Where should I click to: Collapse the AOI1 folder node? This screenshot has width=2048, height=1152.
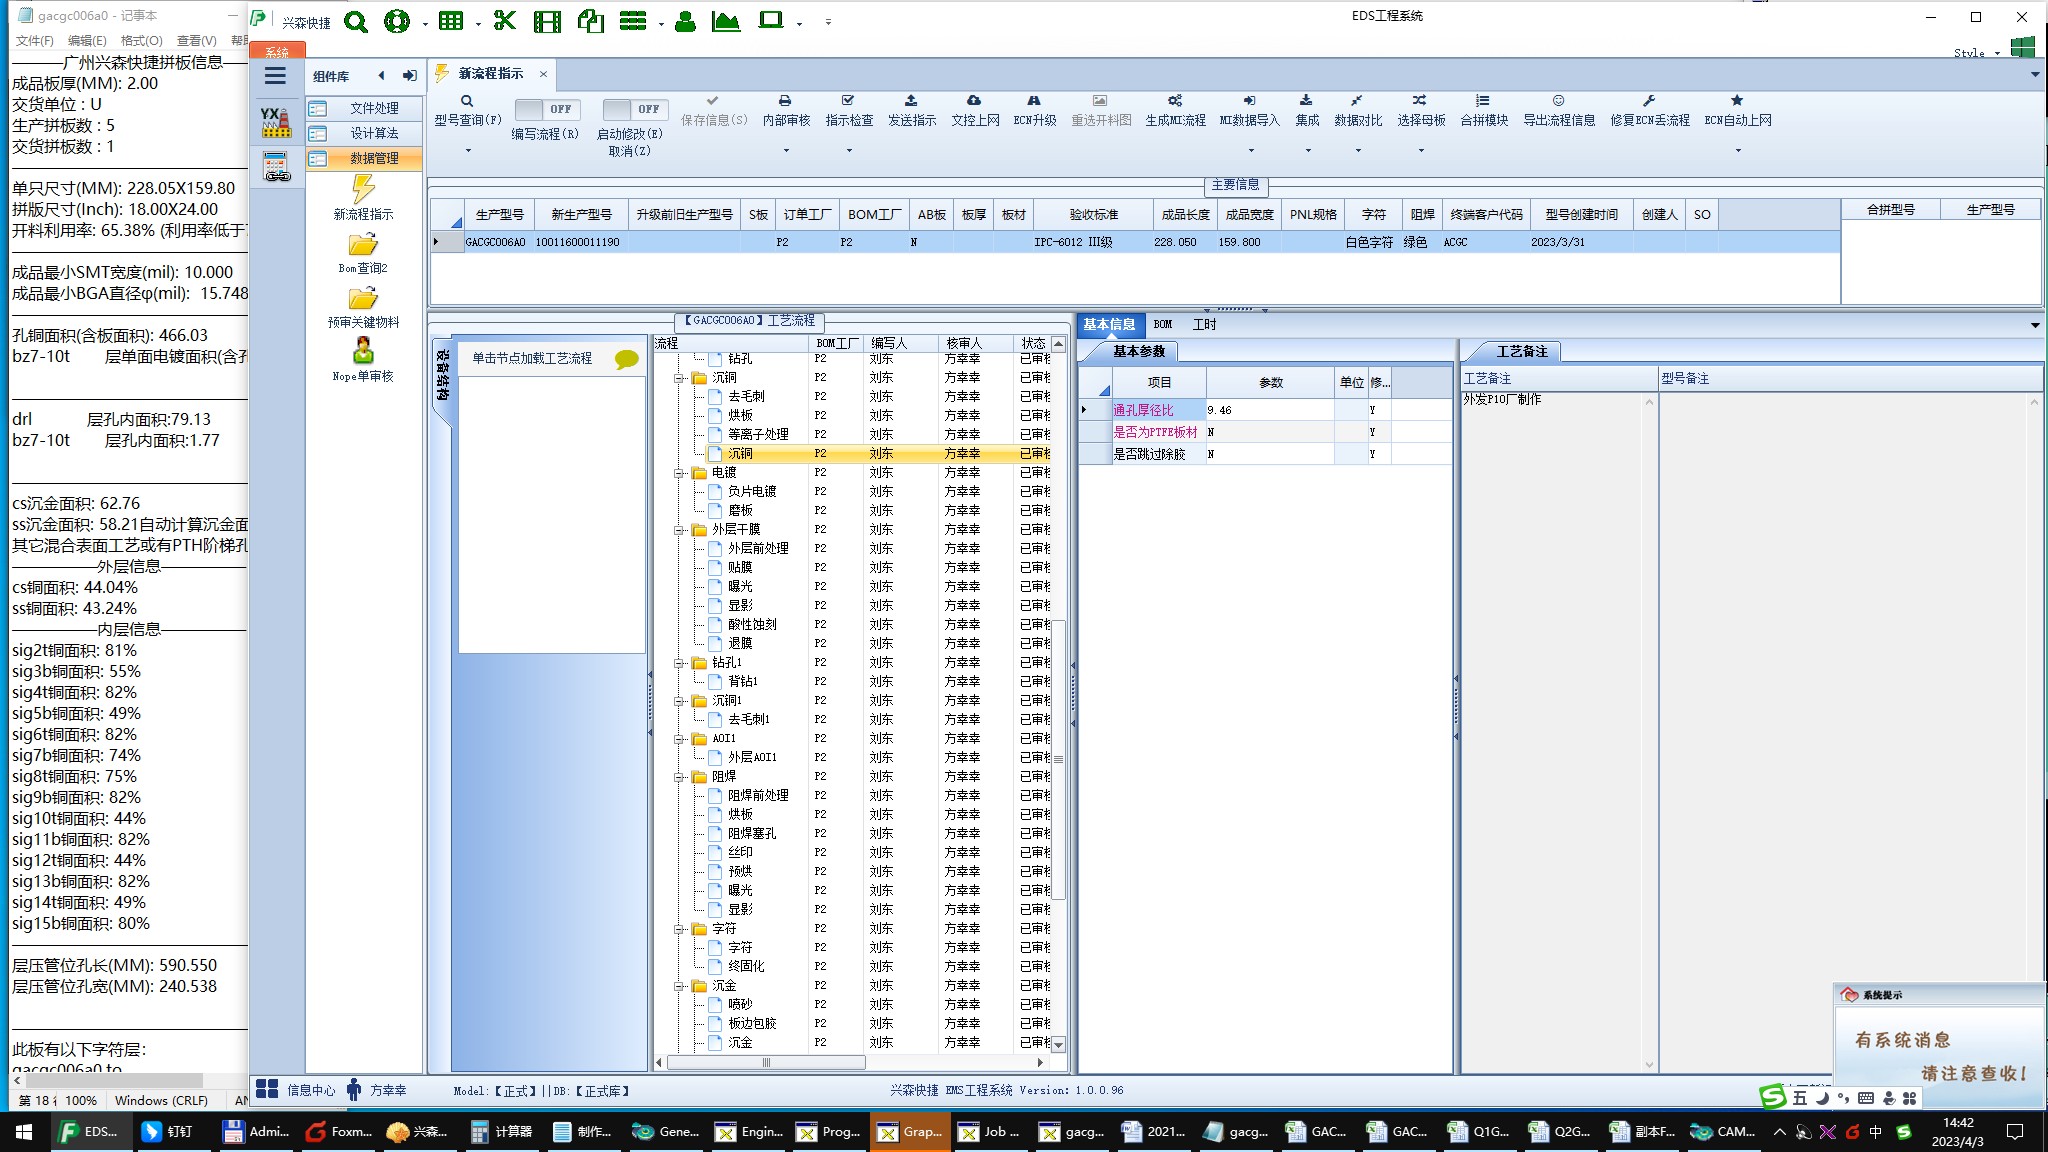point(679,739)
